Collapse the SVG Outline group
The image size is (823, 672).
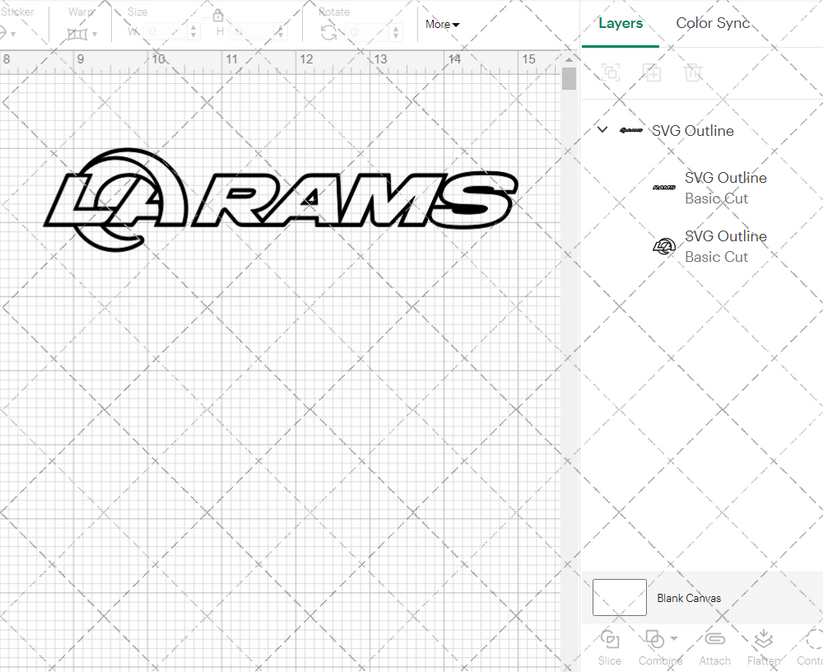pos(601,129)
